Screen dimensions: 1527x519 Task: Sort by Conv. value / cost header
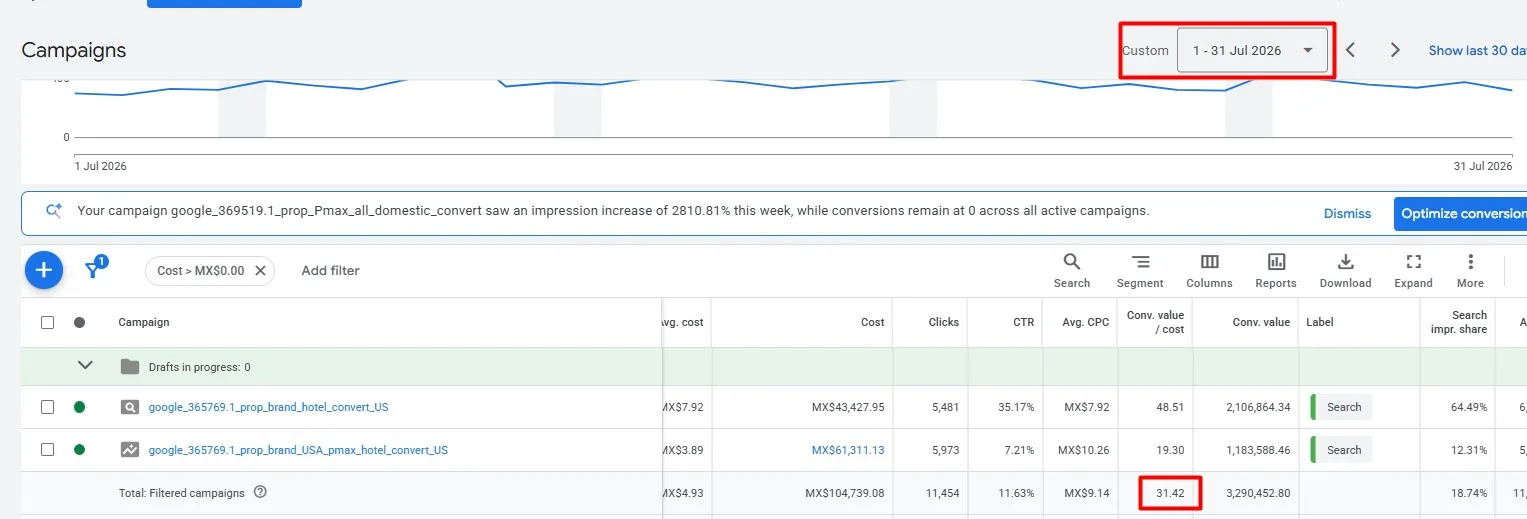click(1155, 322)
